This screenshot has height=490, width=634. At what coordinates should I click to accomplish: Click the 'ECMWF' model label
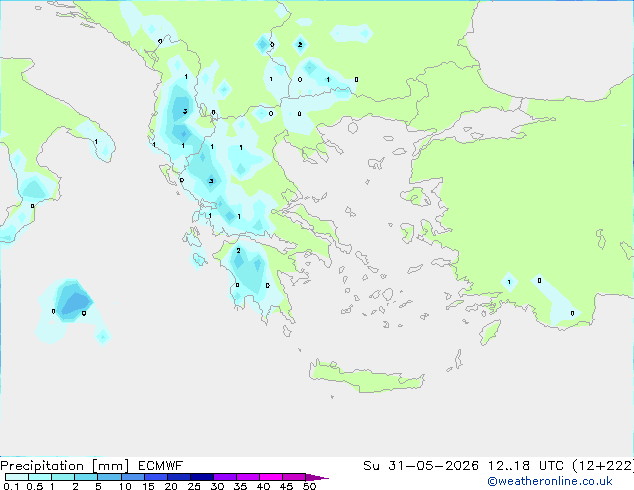click(x=161, y=466)
